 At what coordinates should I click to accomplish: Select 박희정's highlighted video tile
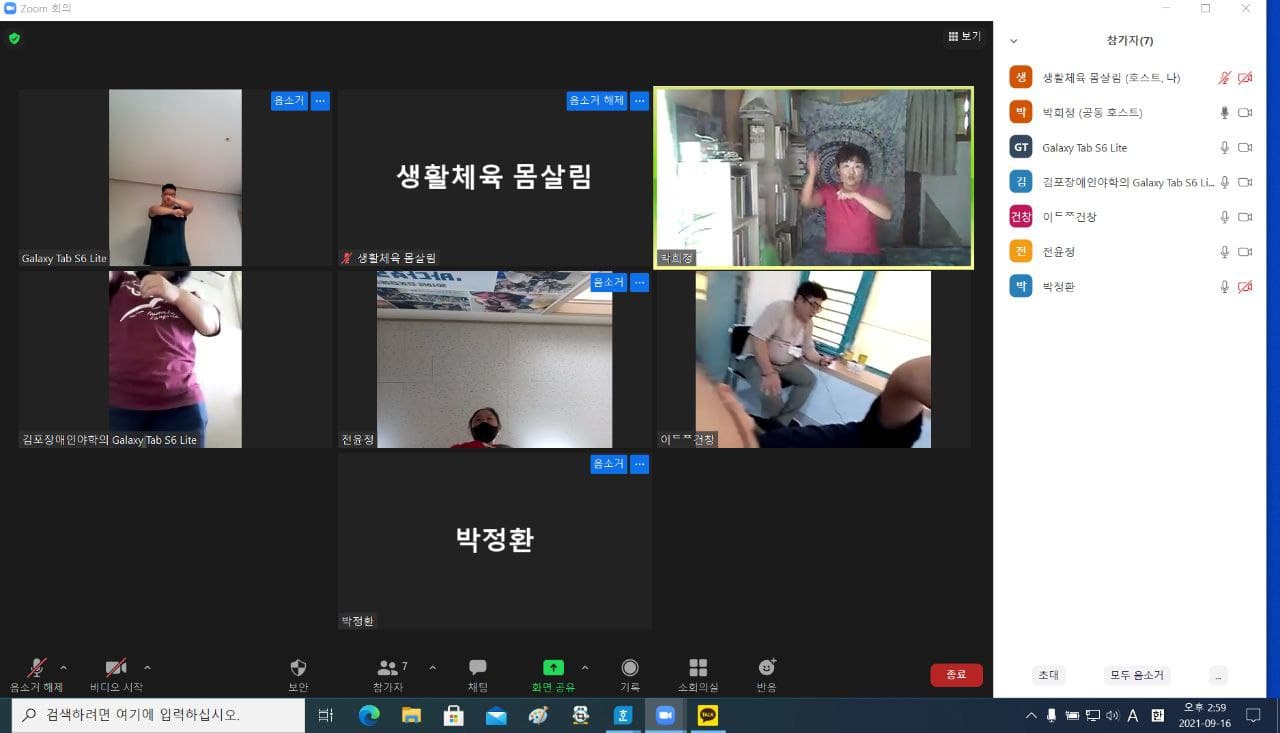[x=813, y=178]
